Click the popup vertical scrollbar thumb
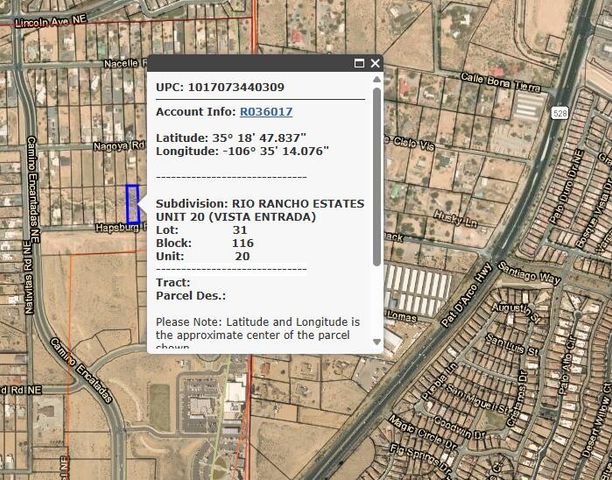The image size is (612, 480). tap(377, 177)
